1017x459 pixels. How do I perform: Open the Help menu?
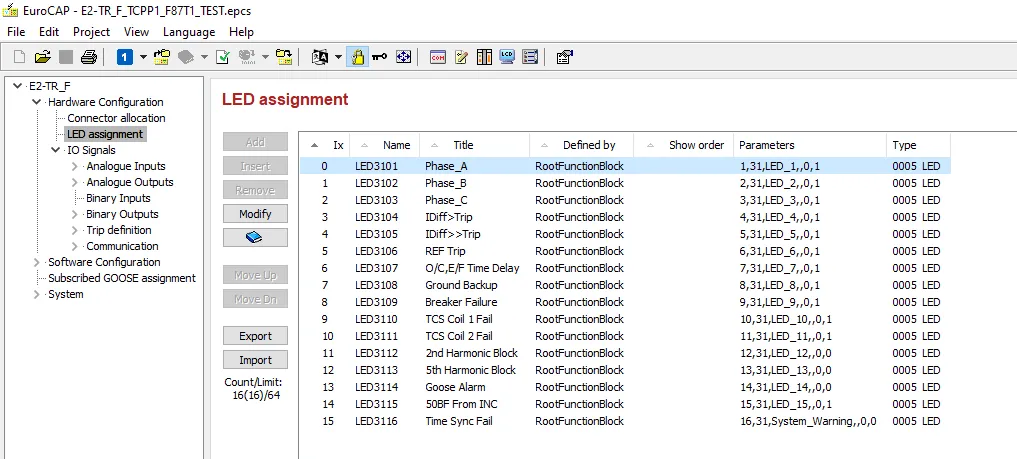click(241, 32)
